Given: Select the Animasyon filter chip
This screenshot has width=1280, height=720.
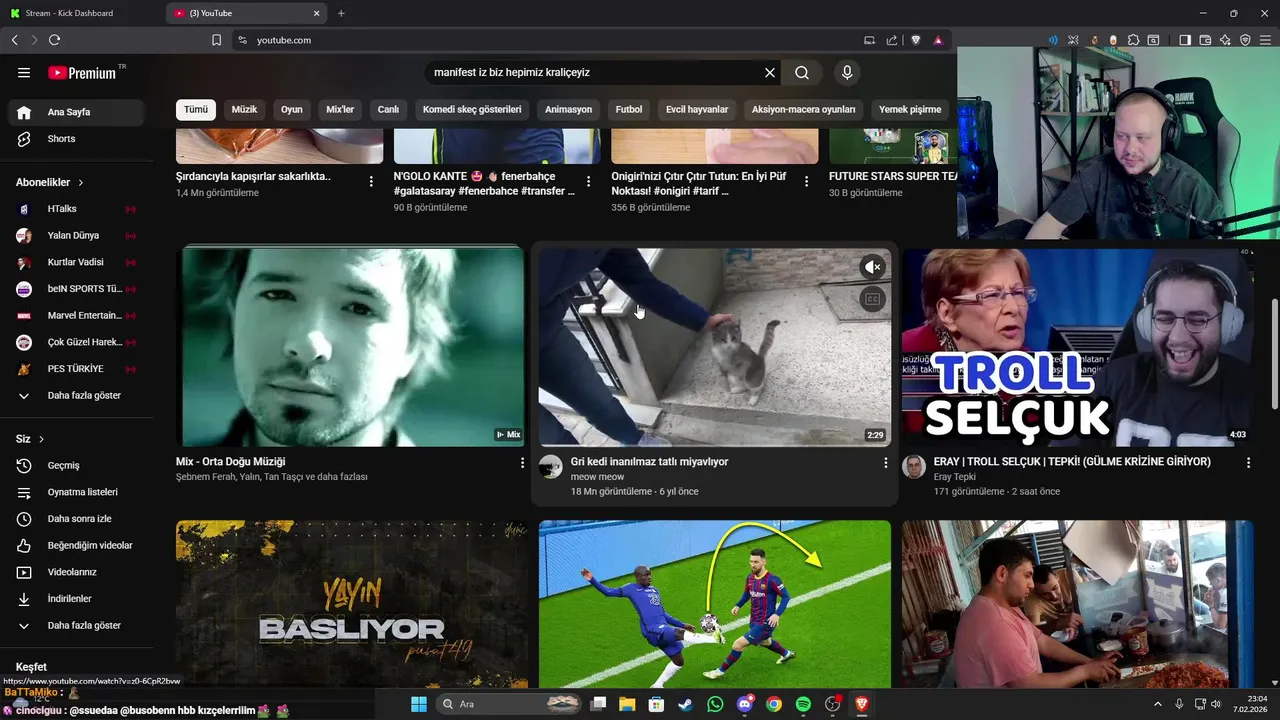Looking at the screenshot, I should point(568,109).
